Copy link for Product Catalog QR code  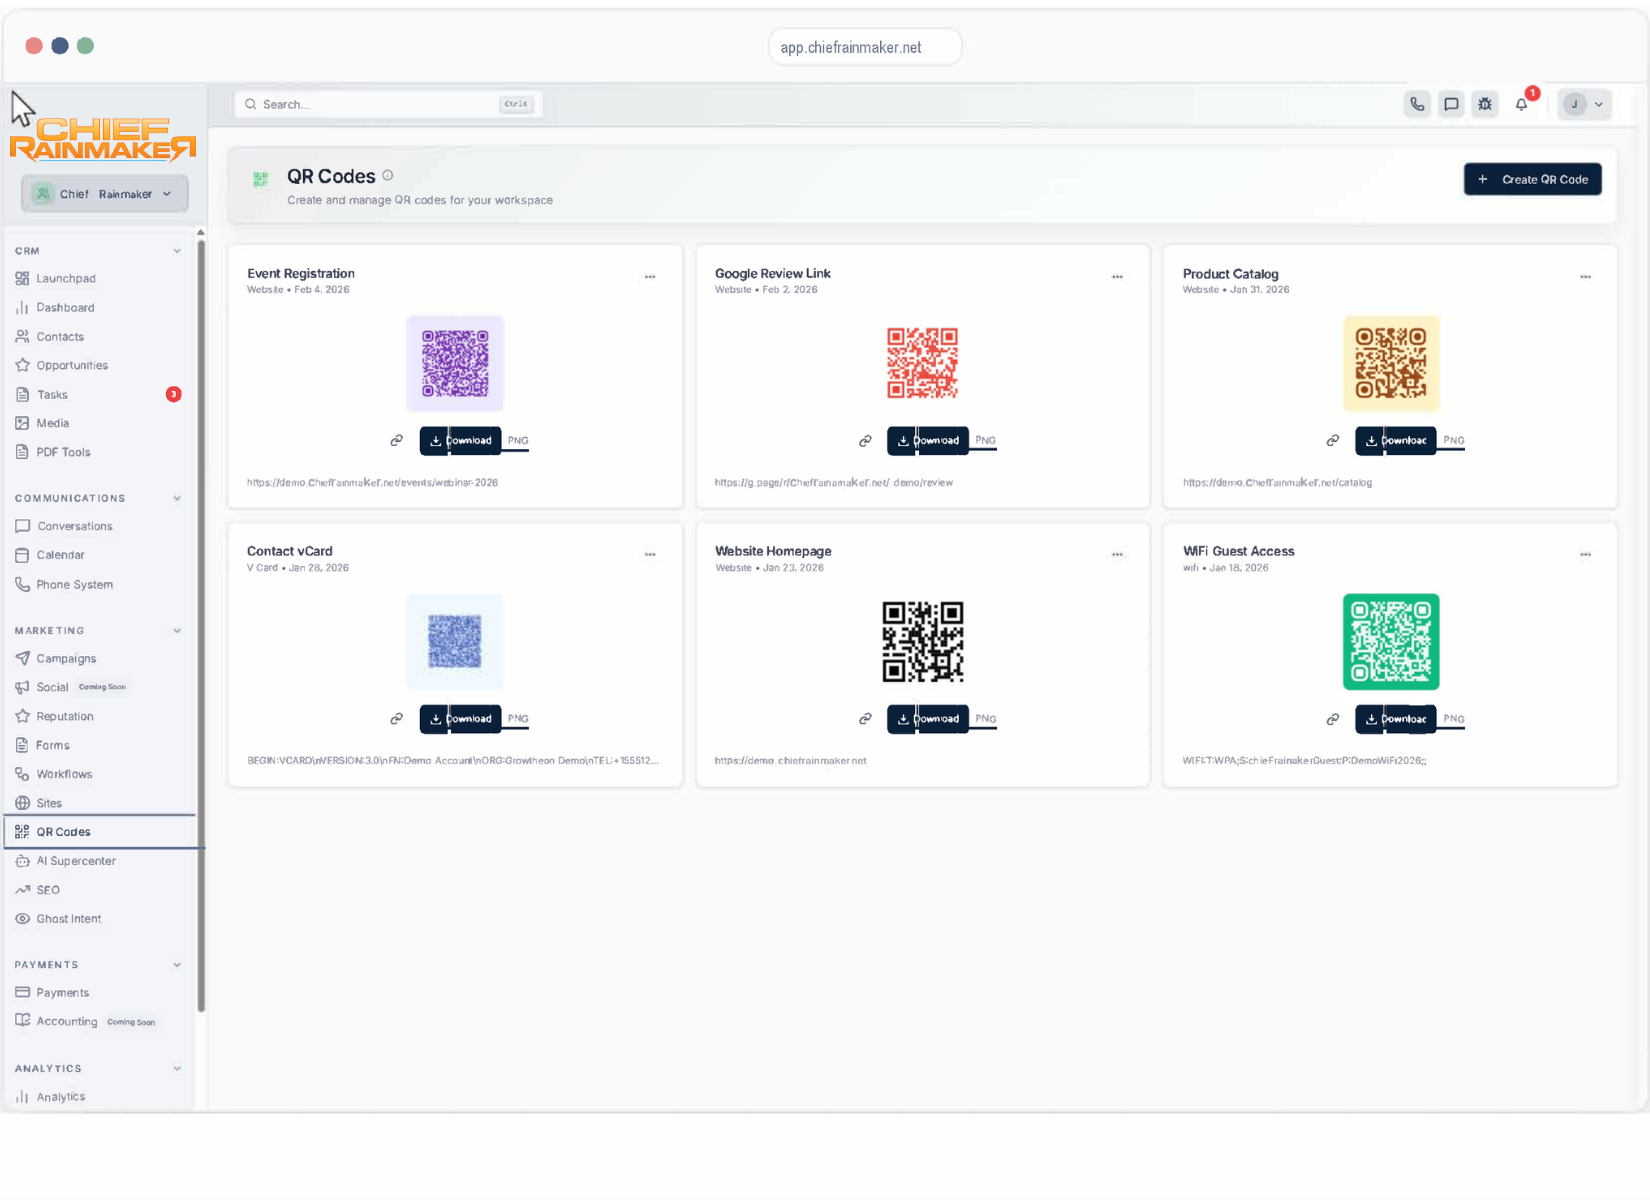tap(1333, 440)
